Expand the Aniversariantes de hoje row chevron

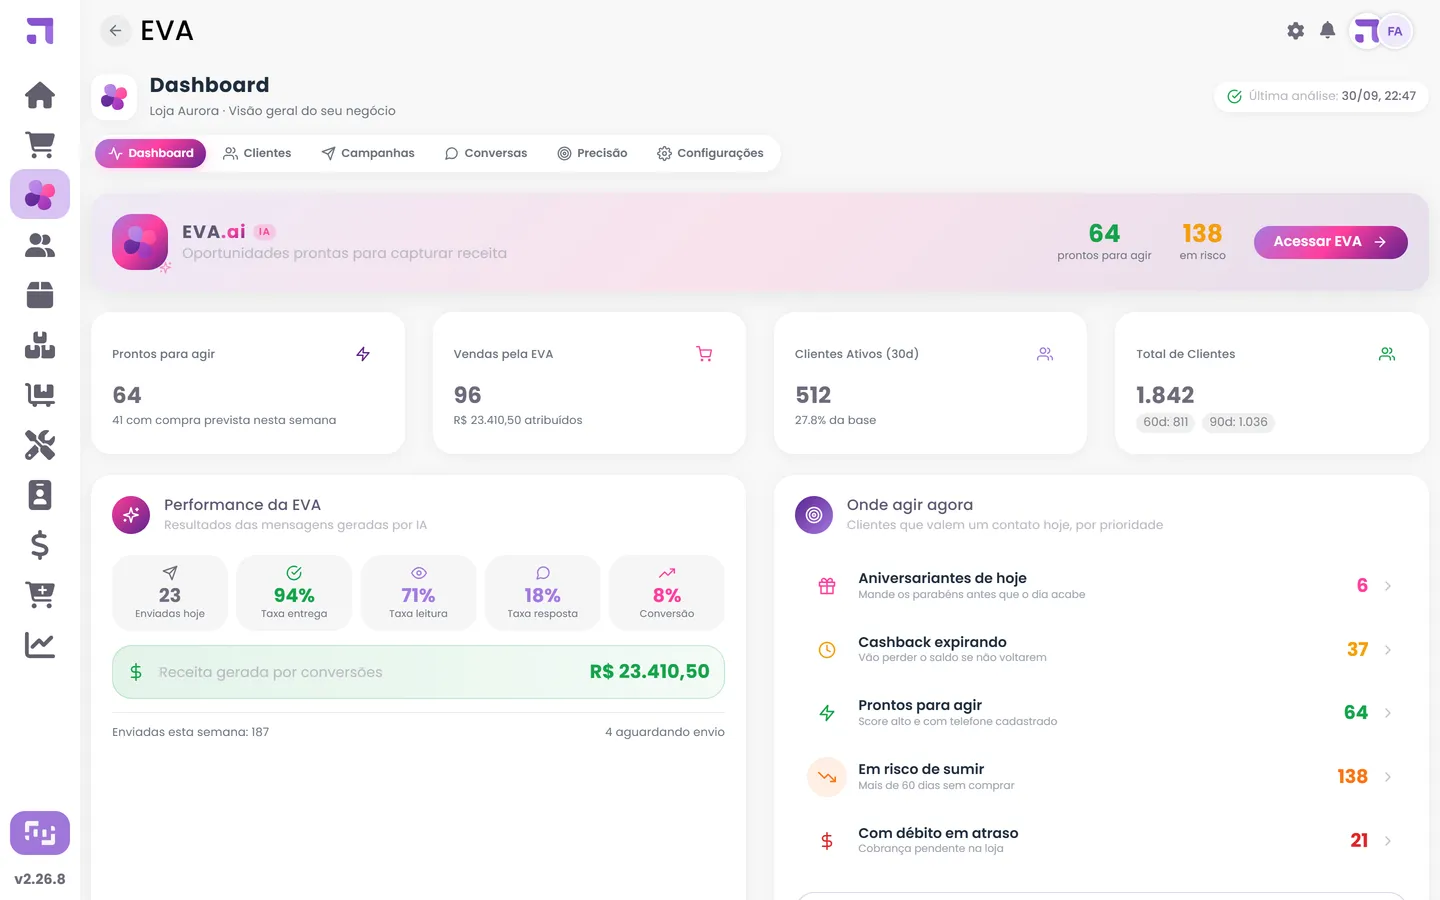click(x=1388, y=586)
